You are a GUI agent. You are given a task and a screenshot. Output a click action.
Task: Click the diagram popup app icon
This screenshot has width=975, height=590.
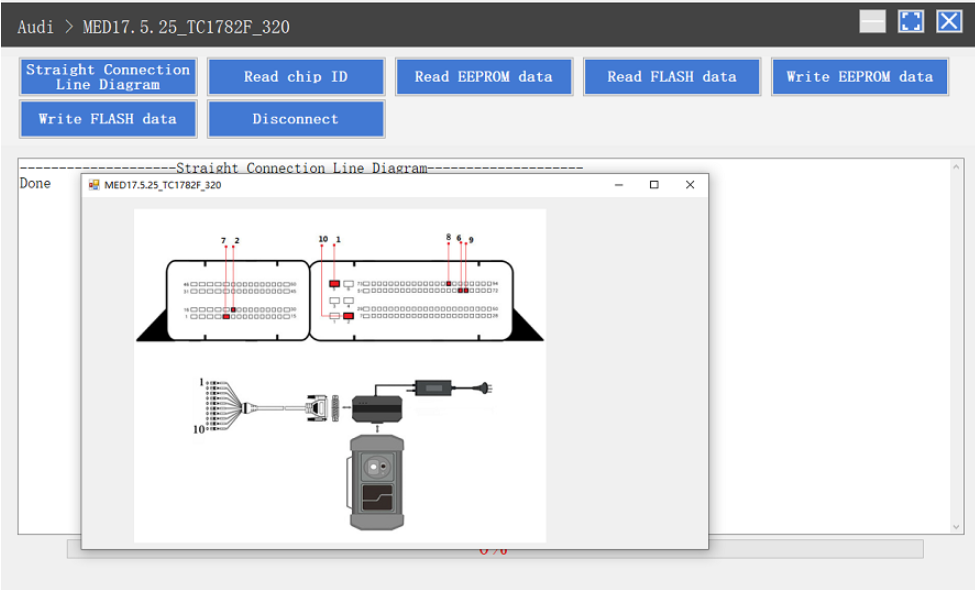[94, 185]
